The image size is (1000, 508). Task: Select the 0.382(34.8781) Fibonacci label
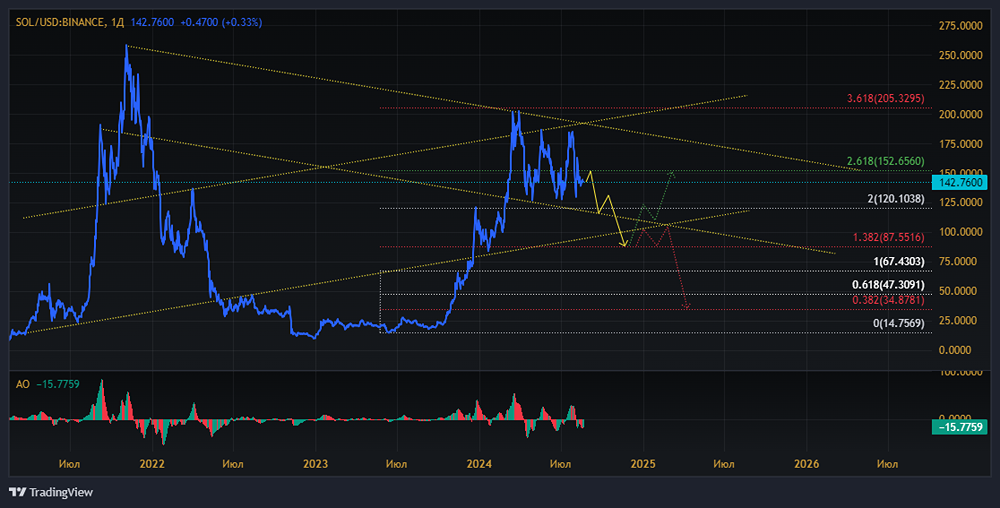[x=888, y=299]
